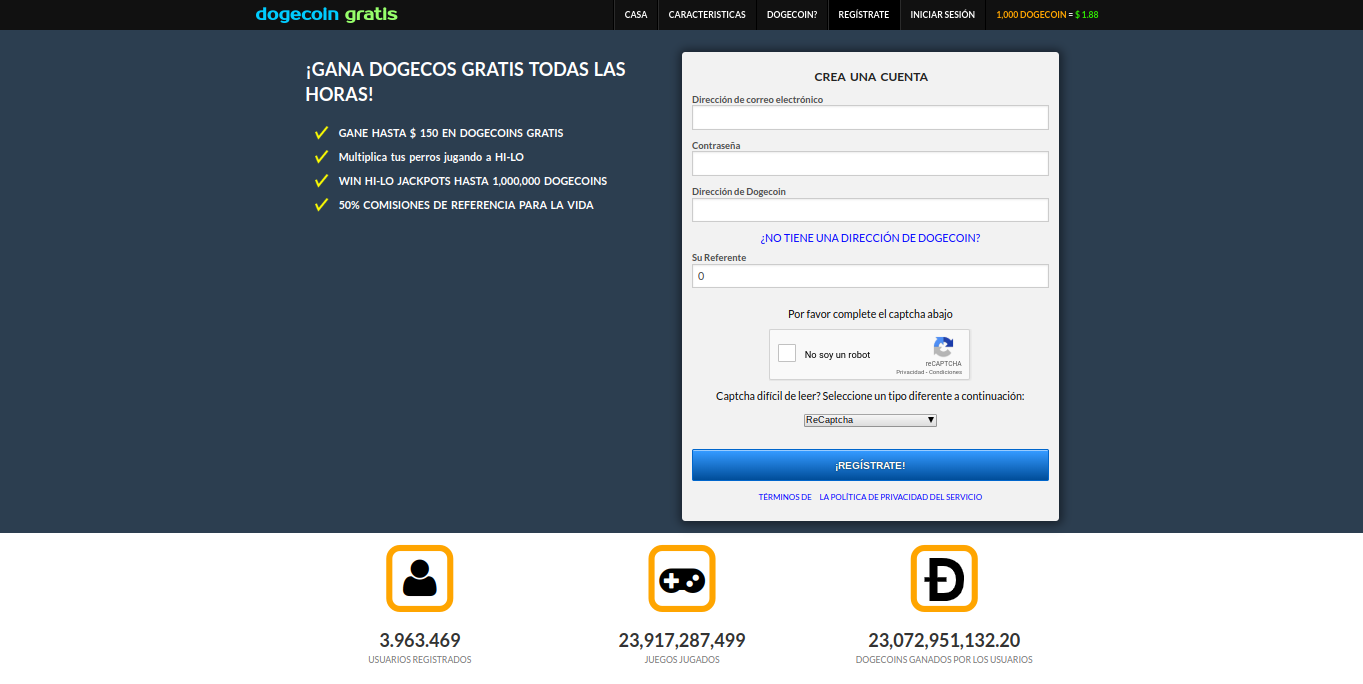Click checkmark beside GANE HASTA $ 150
Image resolution: width=1363 pixels, height=684 pixels.
click(321, 133)
